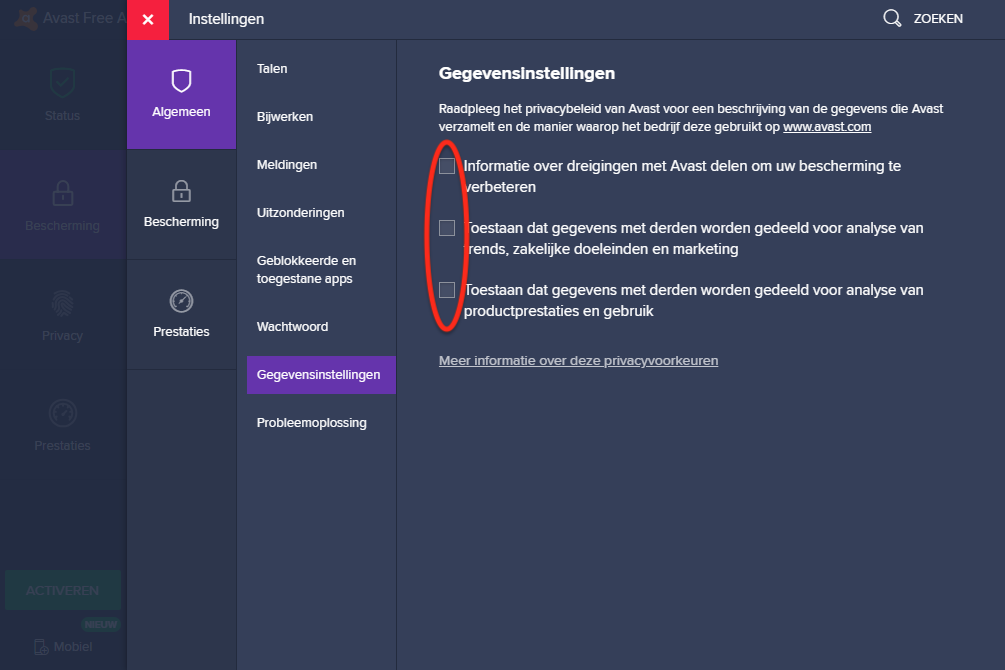The height and width of the screenshot is (670, 1005).
Task: Open the Bescherming padlock section
Action: point(181,191)
